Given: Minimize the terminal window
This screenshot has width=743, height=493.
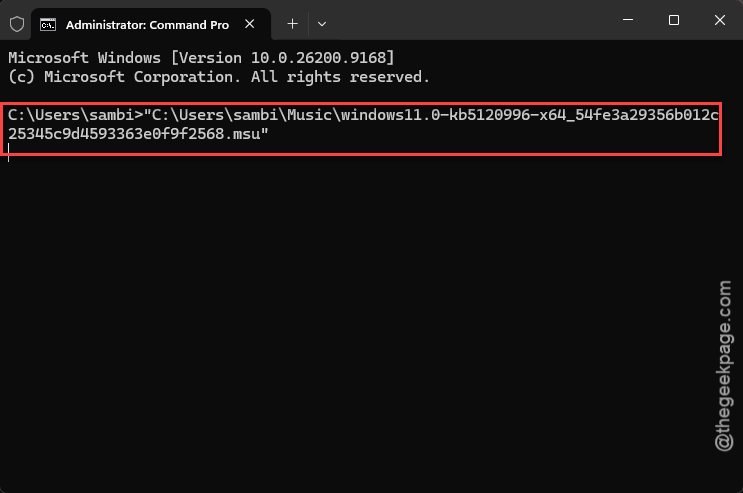Looking at the screenshot, I should (x=628, y=20).
